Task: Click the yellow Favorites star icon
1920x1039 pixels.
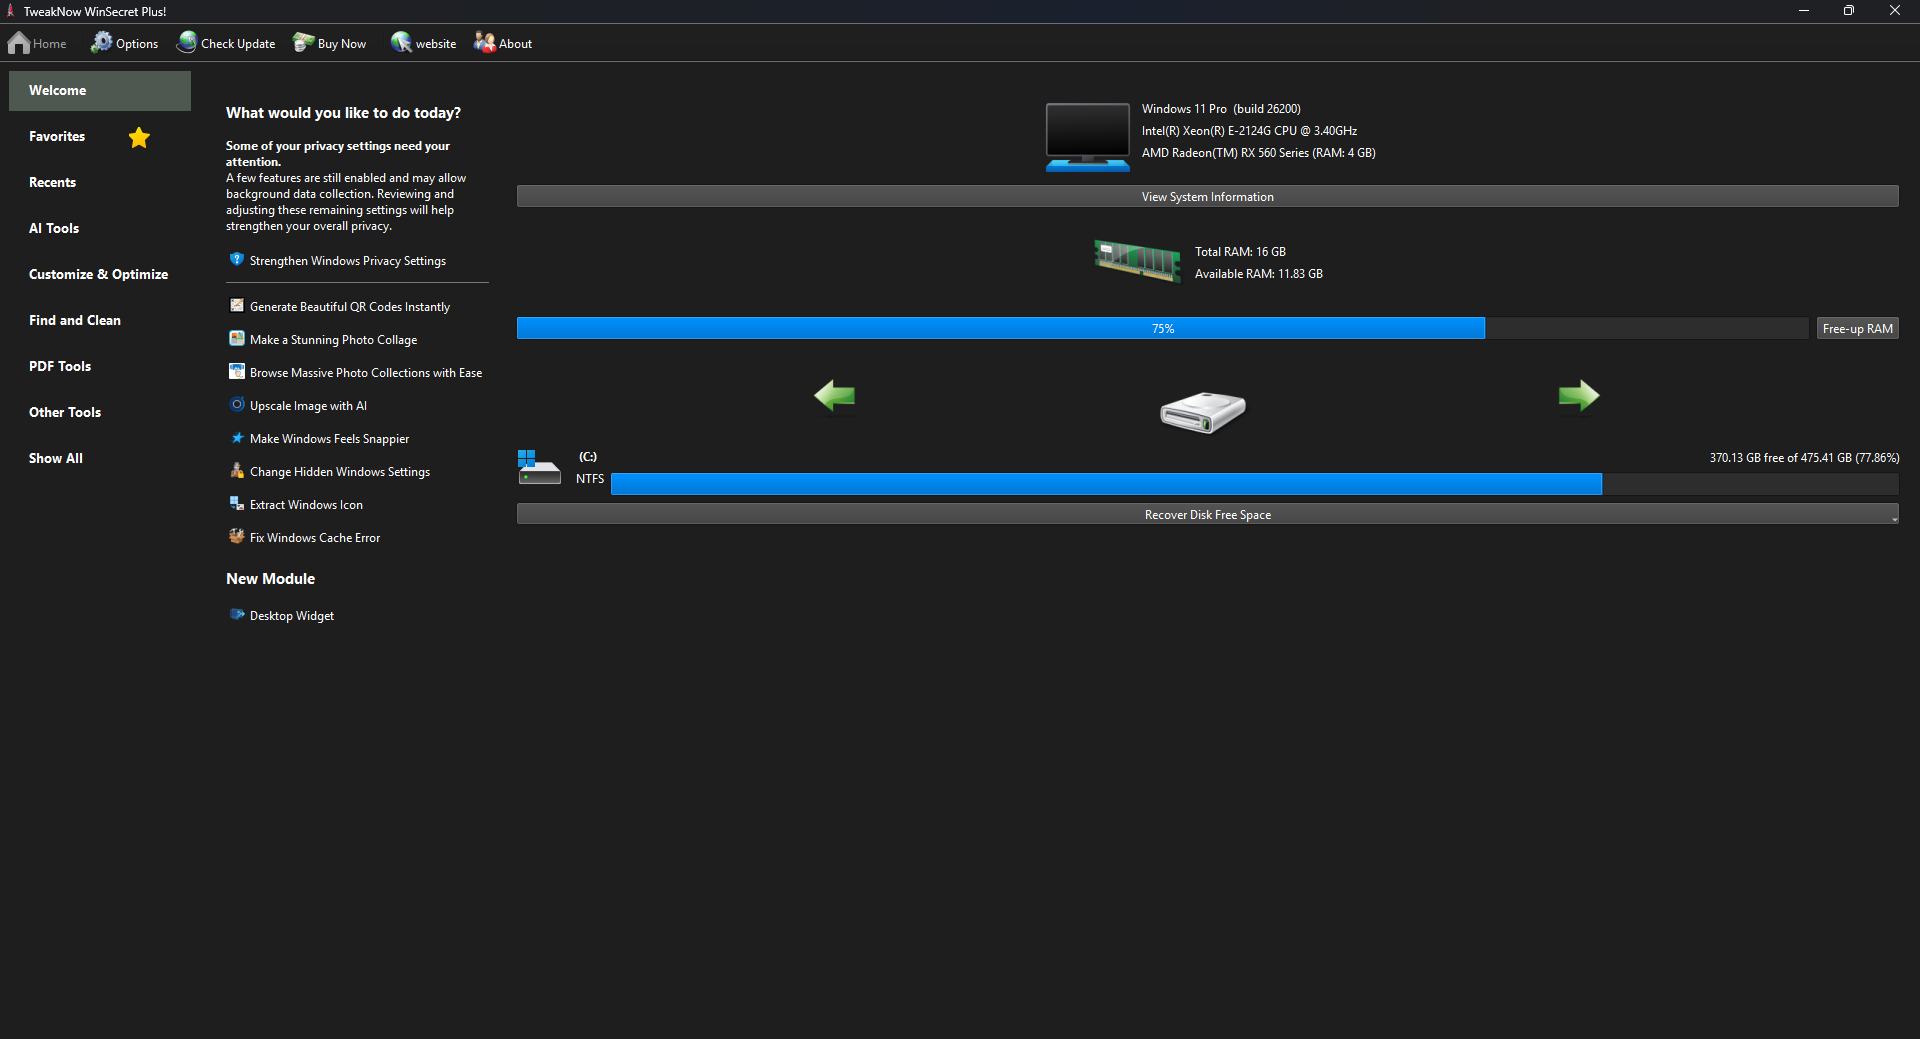Action: 139,137
